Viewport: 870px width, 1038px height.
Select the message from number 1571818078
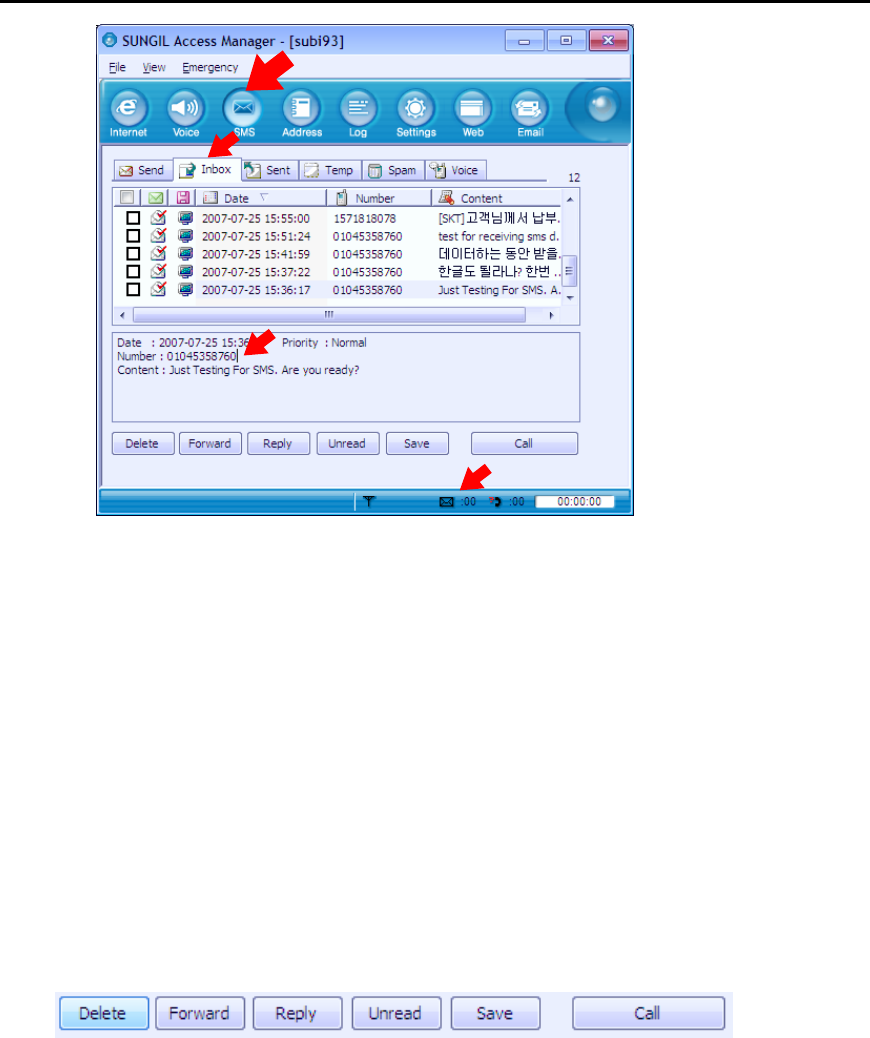coord(338,218)
